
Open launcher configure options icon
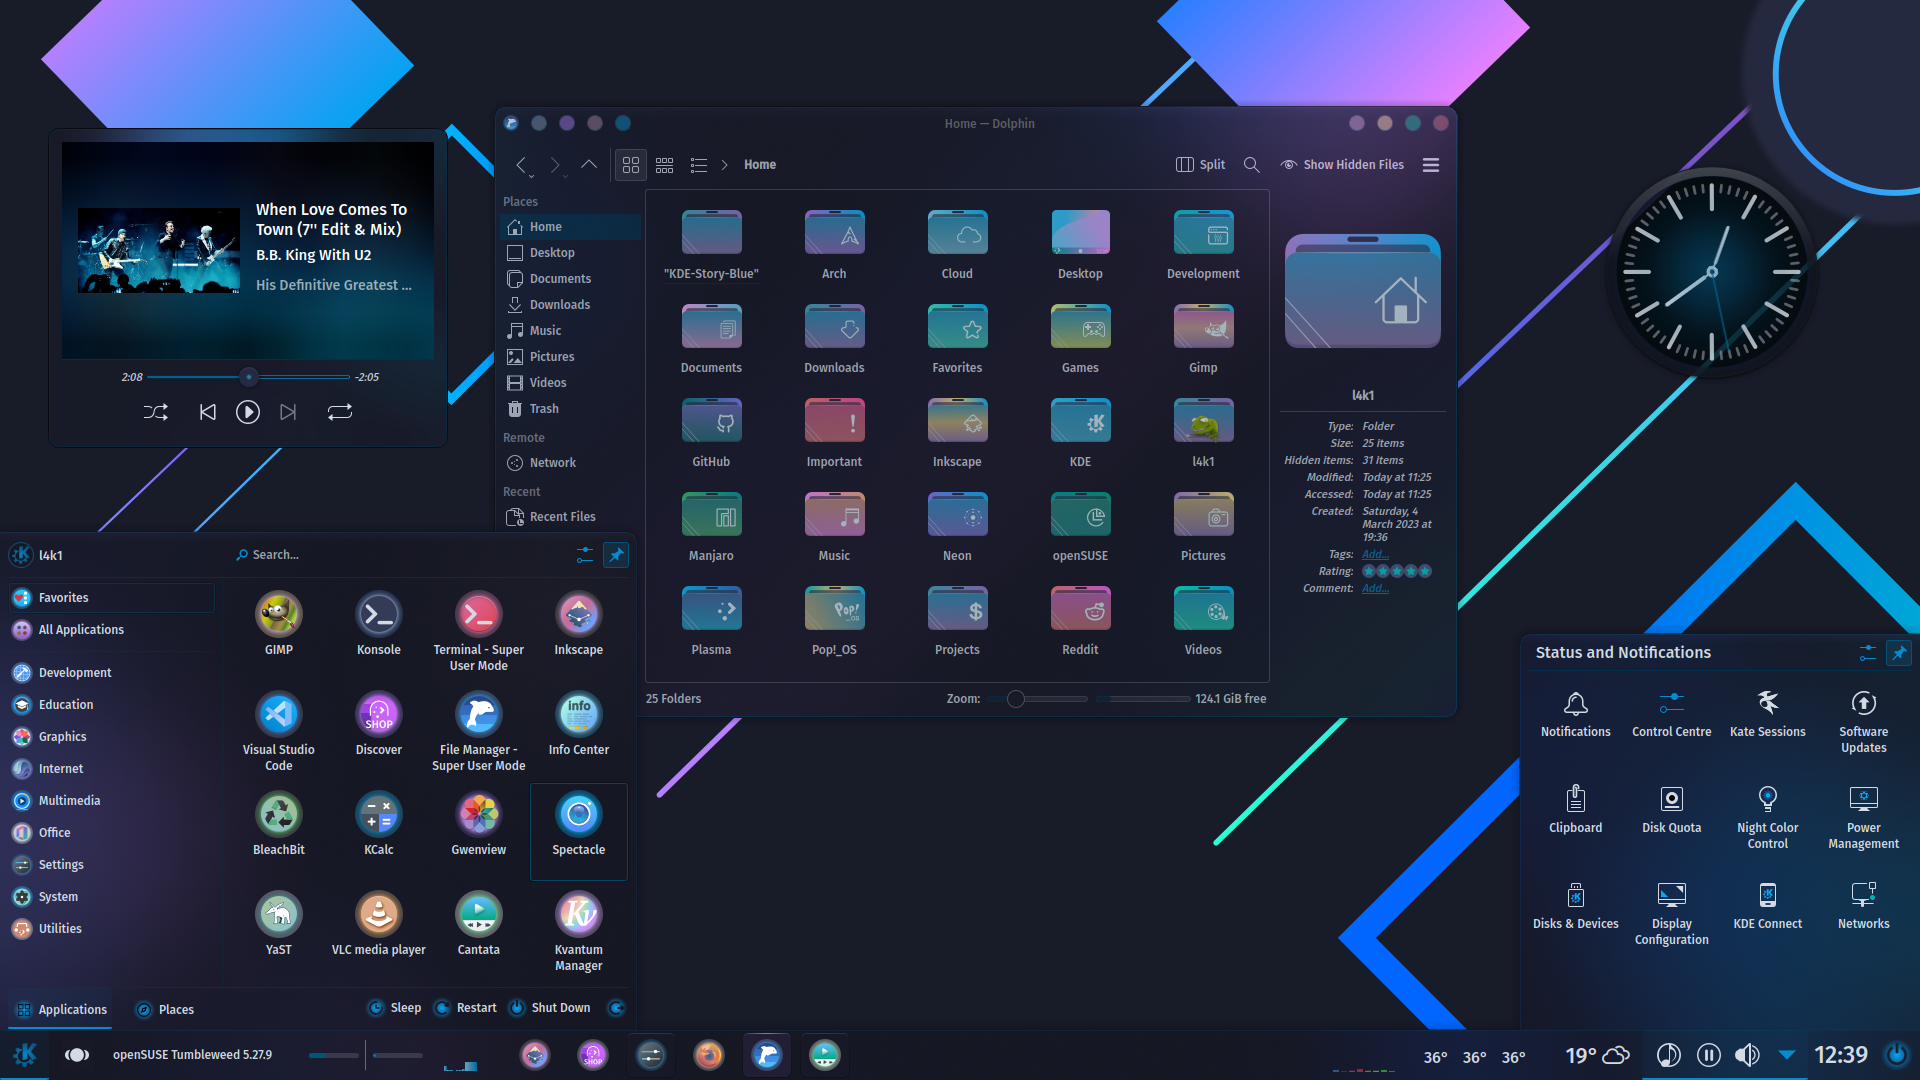click(585, 555)
